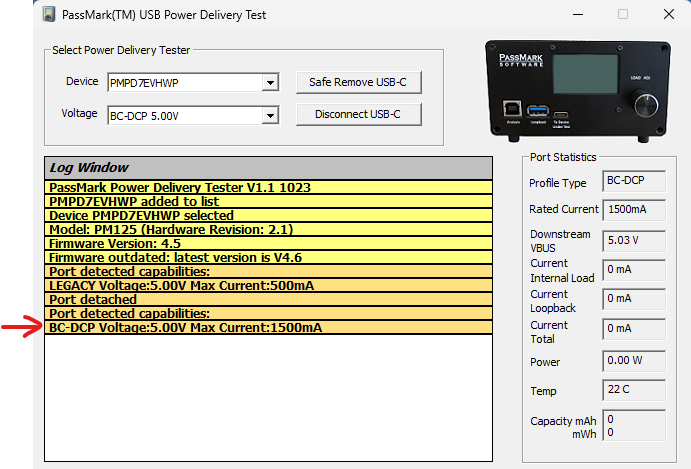Select log row 'Port detached'

268,300
